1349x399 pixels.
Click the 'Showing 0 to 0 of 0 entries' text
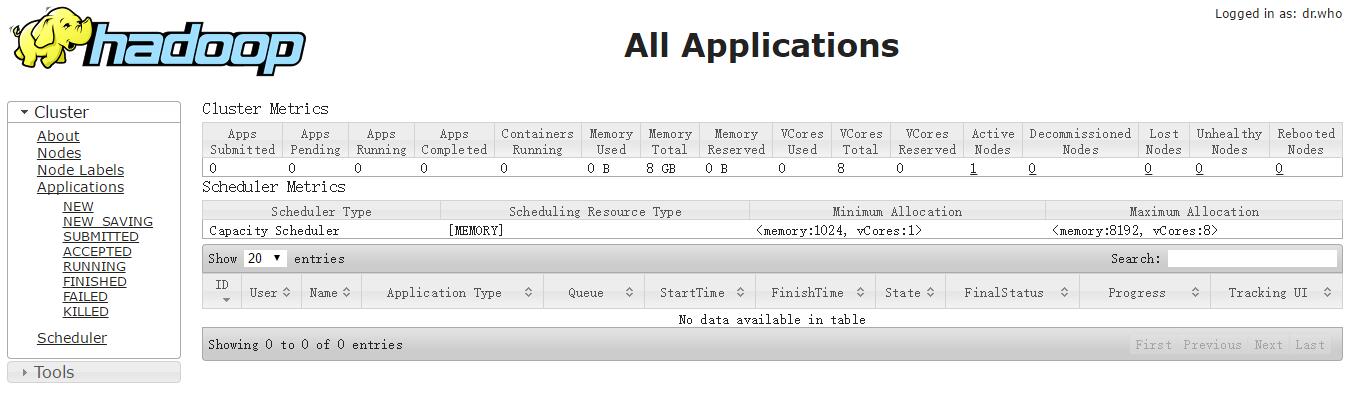pyautogui.click(x=305, y=344)
